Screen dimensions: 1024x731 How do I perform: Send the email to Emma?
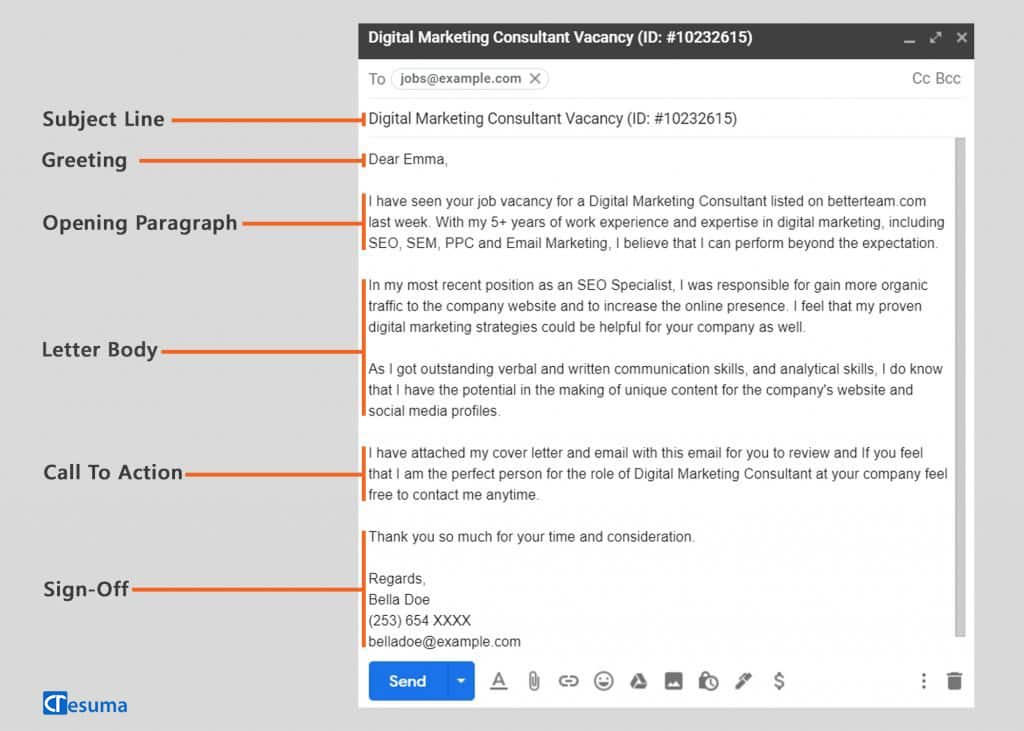click(407, 681)
